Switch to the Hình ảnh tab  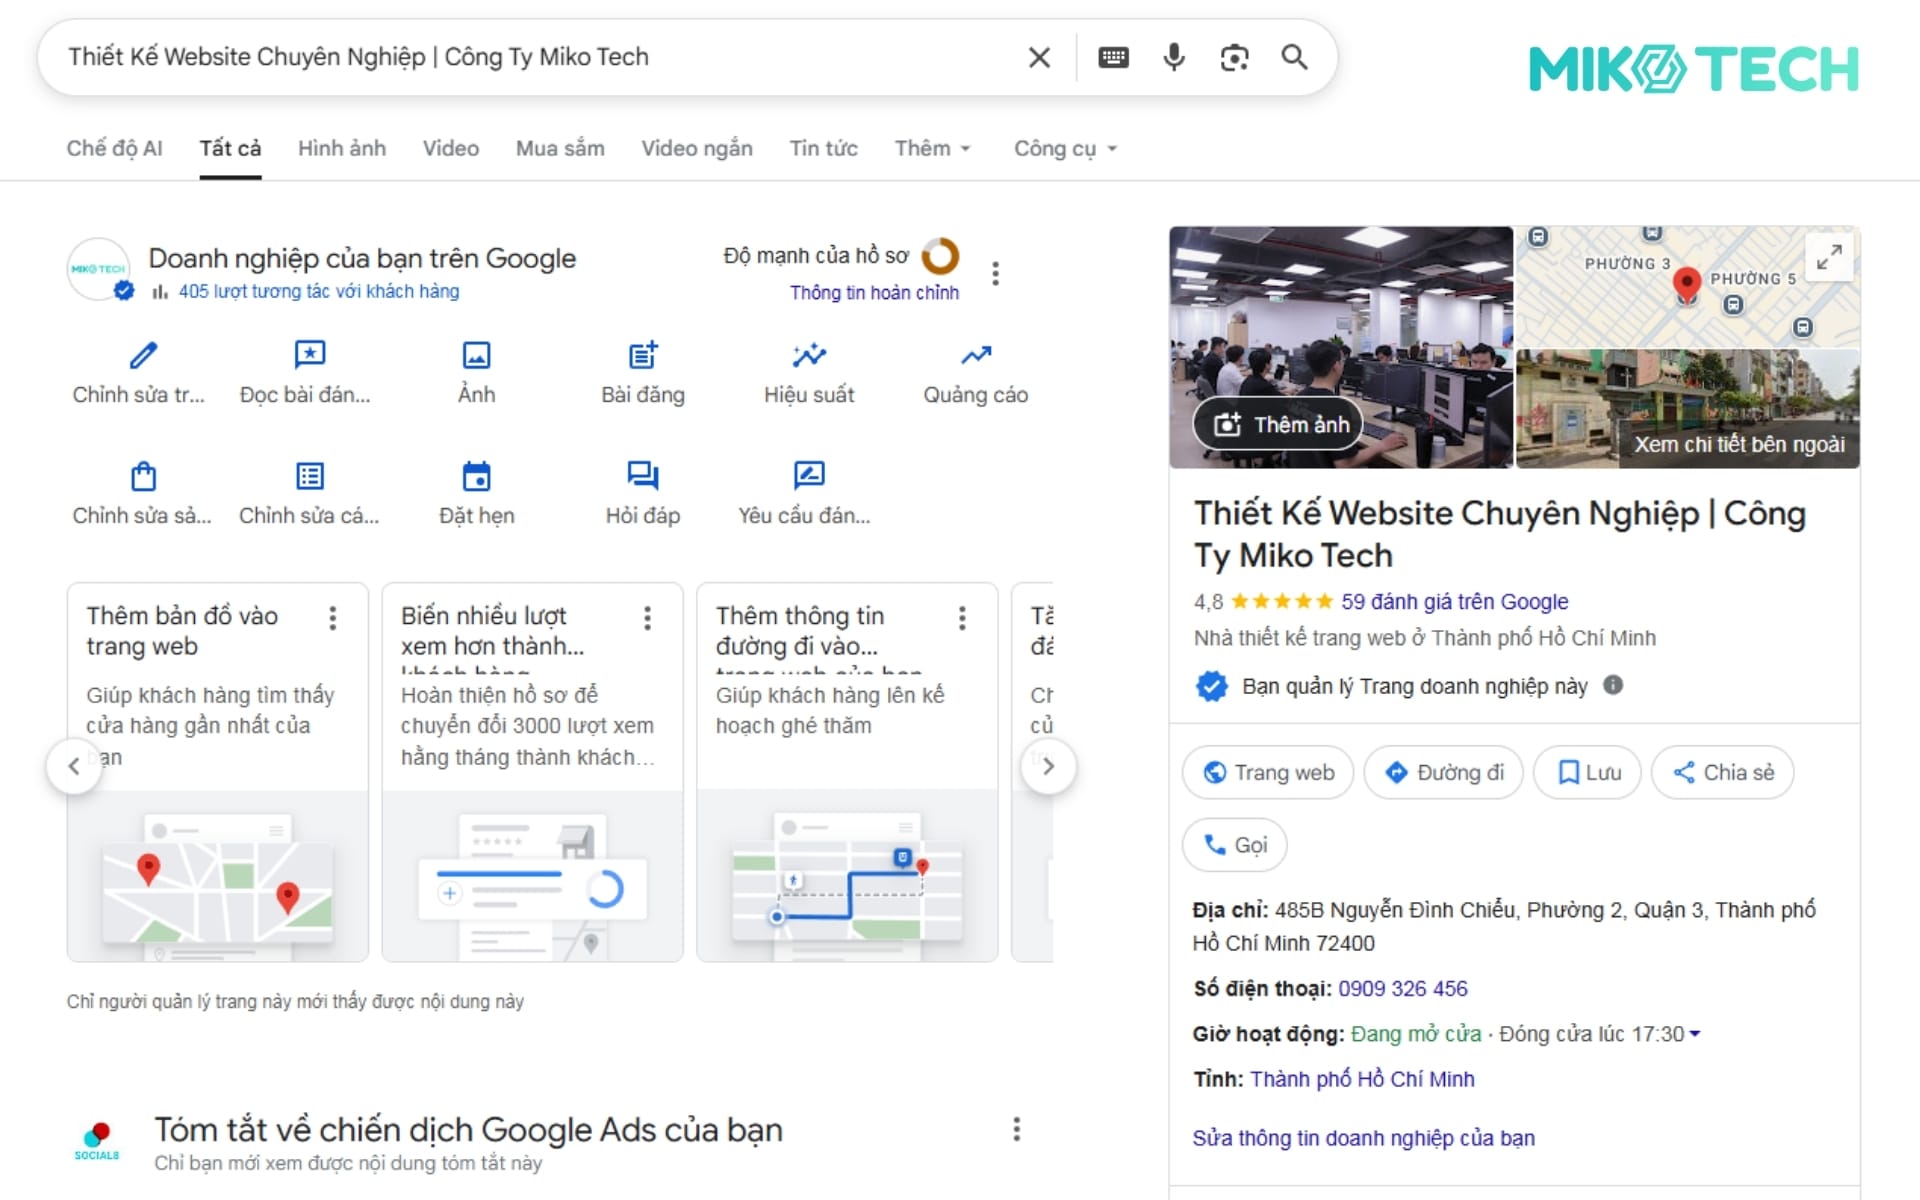[x=341, y=148]
